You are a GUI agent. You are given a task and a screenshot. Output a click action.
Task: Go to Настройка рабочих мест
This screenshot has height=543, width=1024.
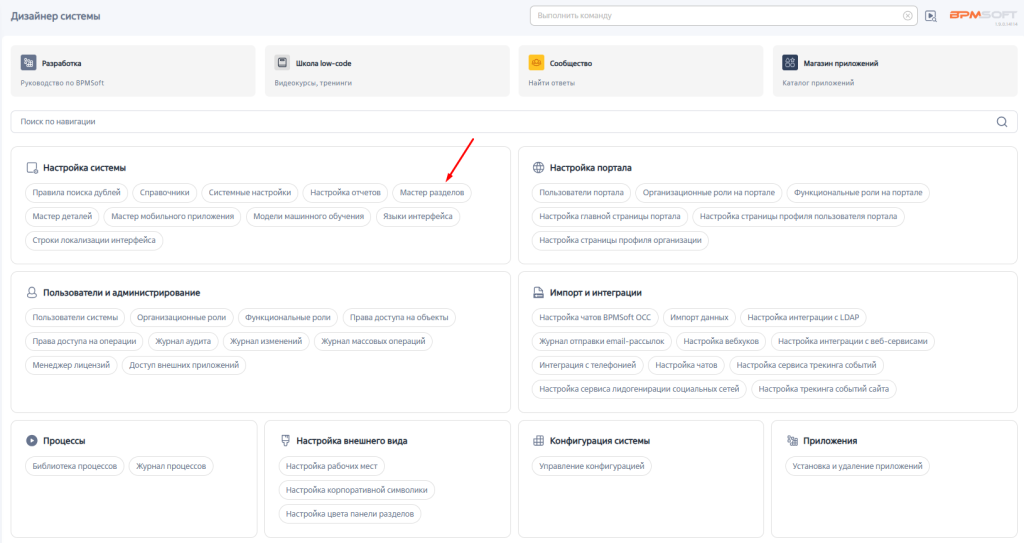(331, 466)
